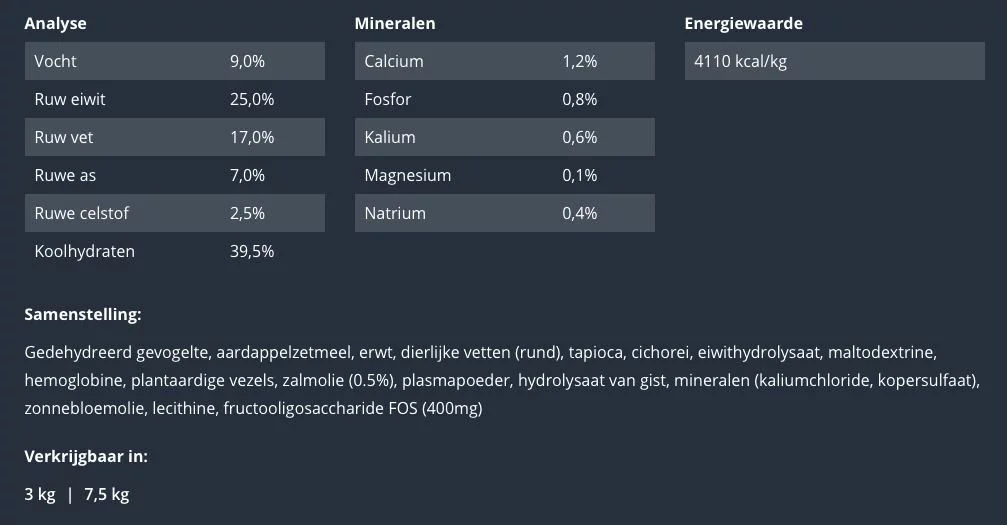This screenshot has height=525, width=1007.
Task: Select the Calcium 1,2% row
Action: 504,61
